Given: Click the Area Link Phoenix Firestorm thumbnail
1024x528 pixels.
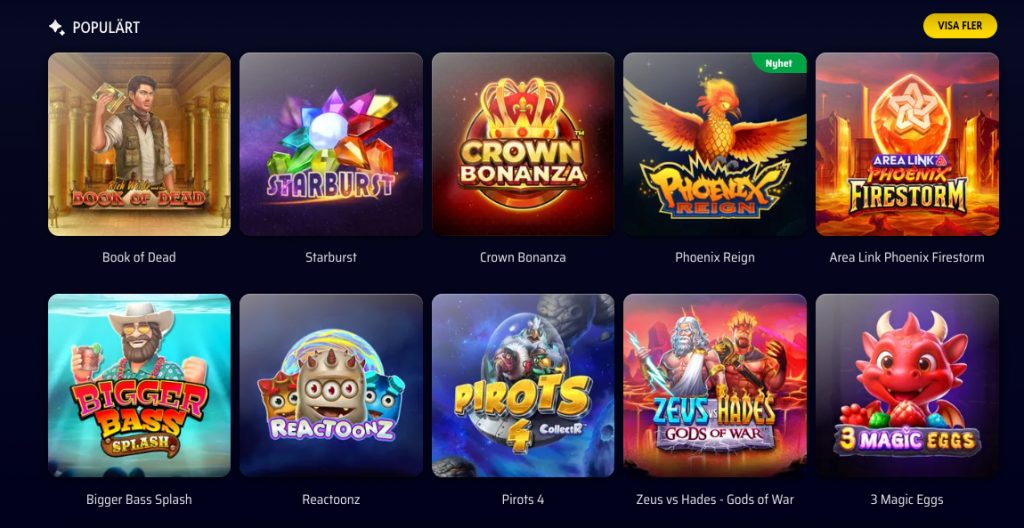Looking at the screenshot, I should (x=907, y=144).
